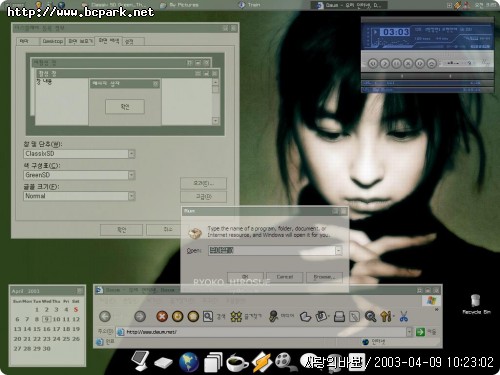Screen dimensions: 500x375
Task: Click Next track in the media player
Action: coord(420,63)
